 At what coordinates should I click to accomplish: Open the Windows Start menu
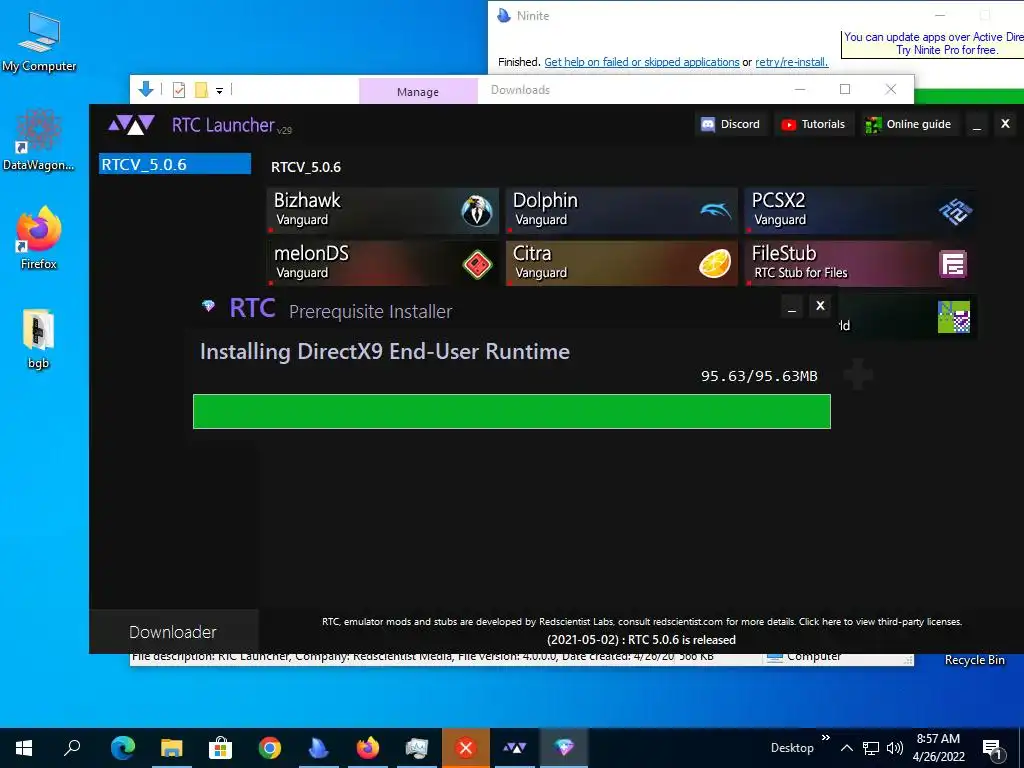(x=24, y=748)
